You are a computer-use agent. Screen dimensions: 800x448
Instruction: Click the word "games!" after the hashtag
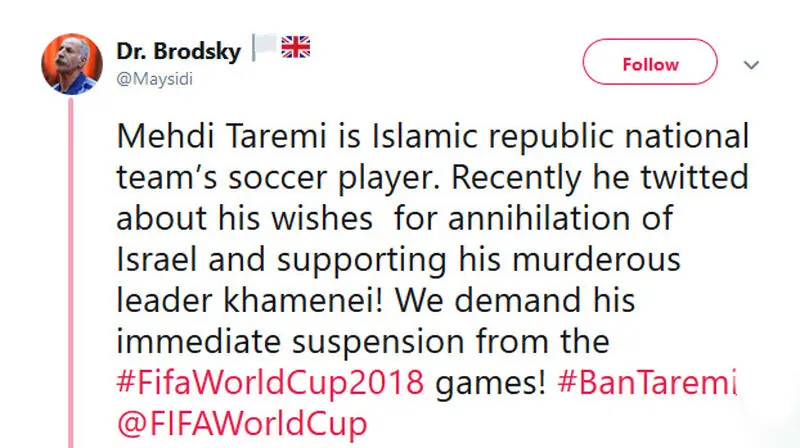[x=491, y=383]
